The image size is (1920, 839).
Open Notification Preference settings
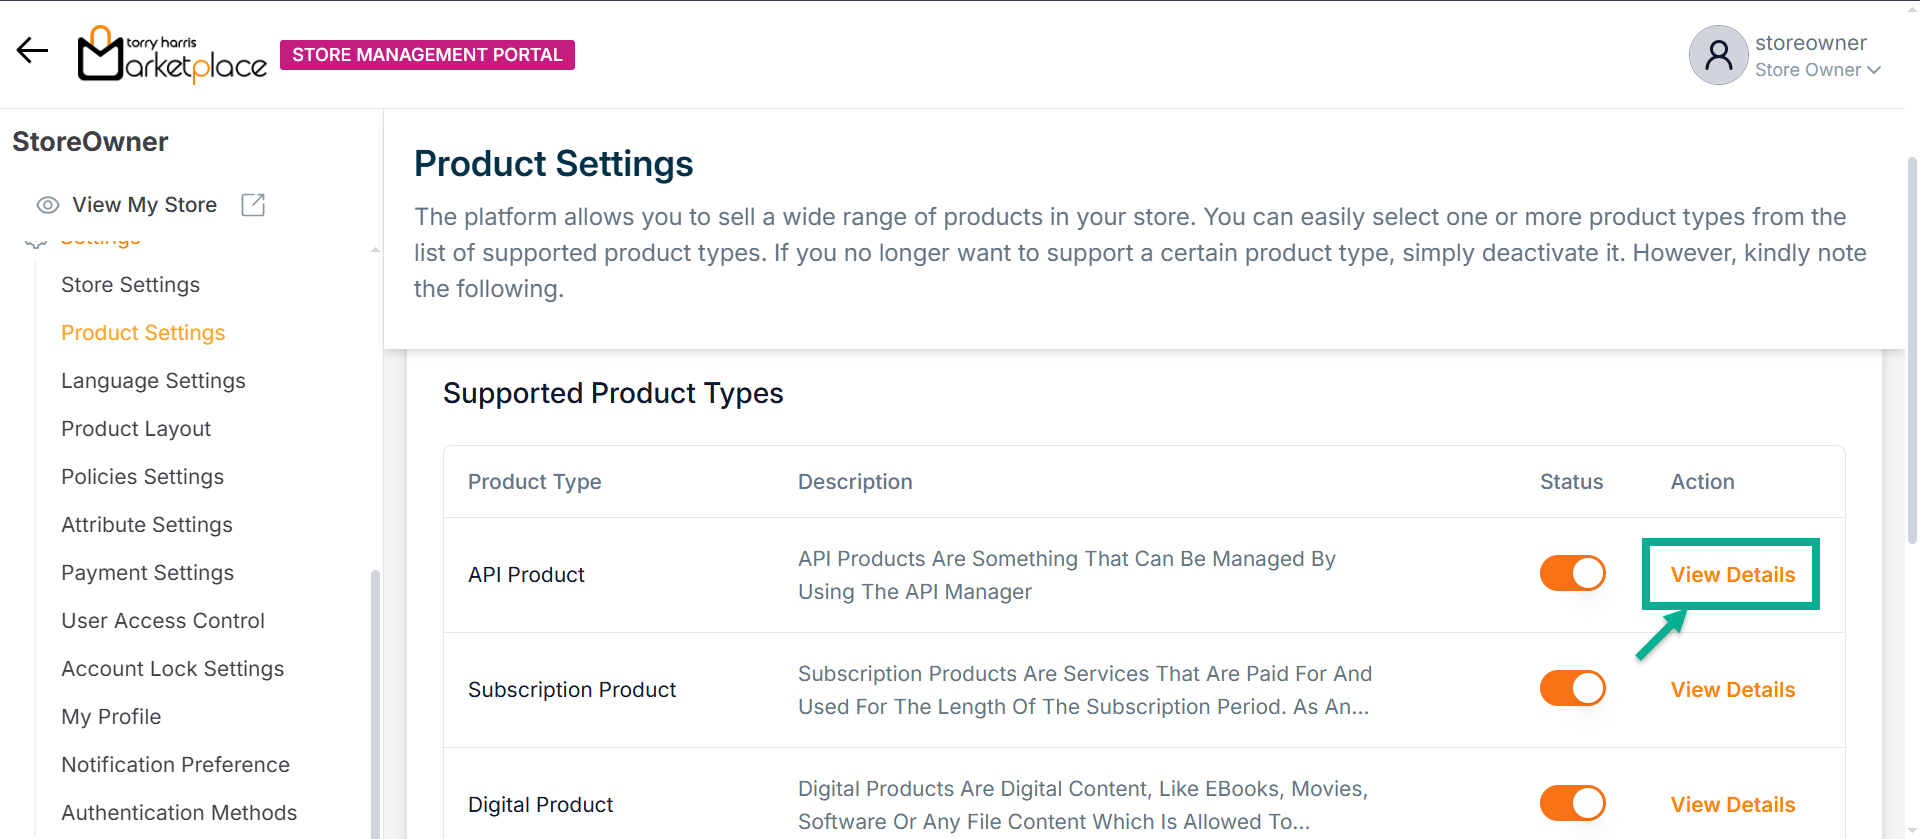coord(175,765)
